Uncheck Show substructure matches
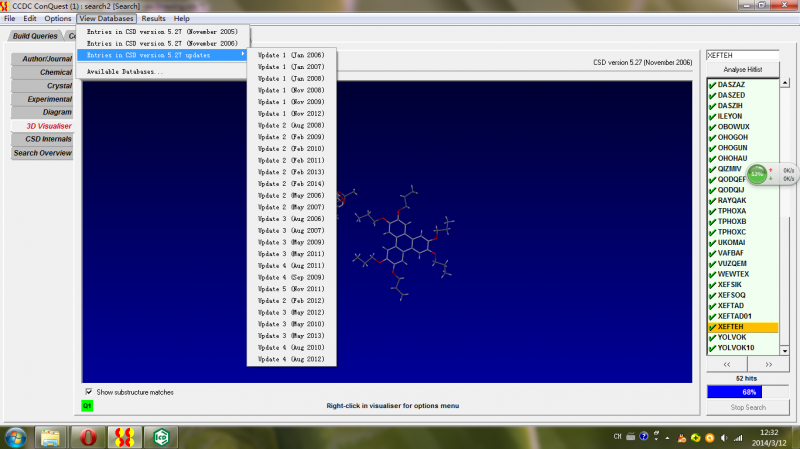Viewport: 800px width, 449px height. pyautogui.click(x=89, y=392)
